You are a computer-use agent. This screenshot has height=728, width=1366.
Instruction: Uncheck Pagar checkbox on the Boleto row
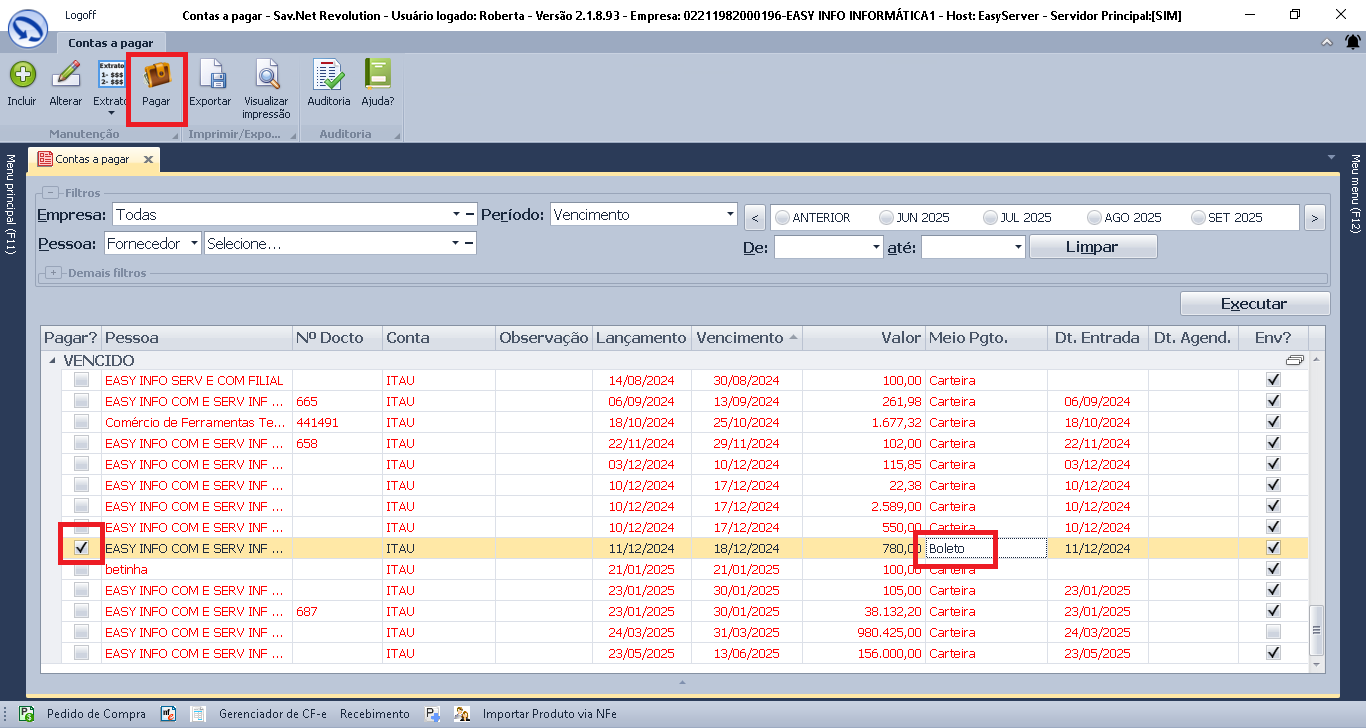[x=82, y=548]
